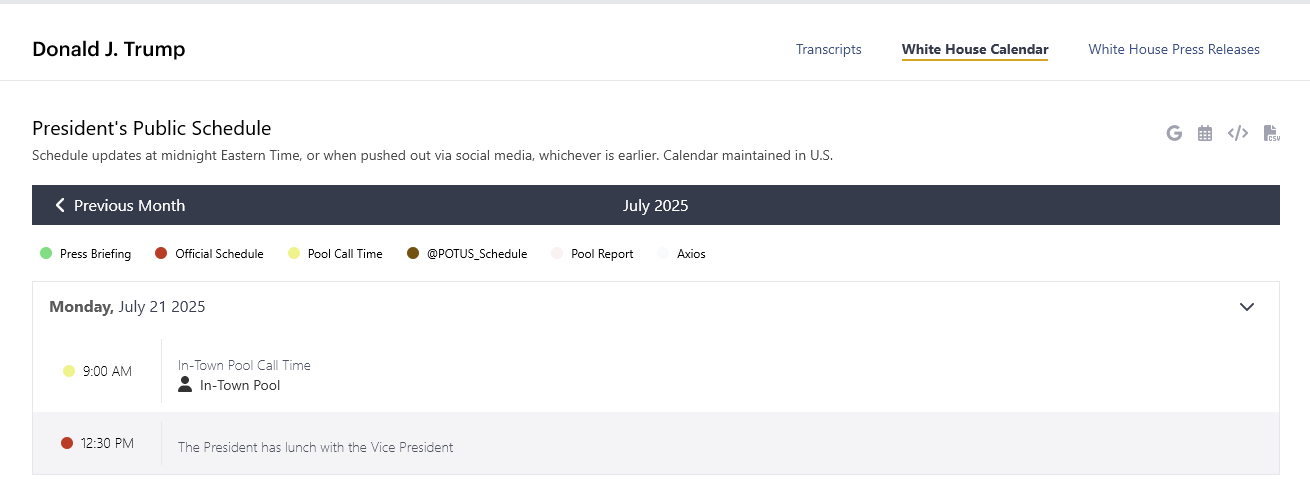
Task: Open the 12:30 PM lunch with Vice President entry
Action: tap(656, 443)
